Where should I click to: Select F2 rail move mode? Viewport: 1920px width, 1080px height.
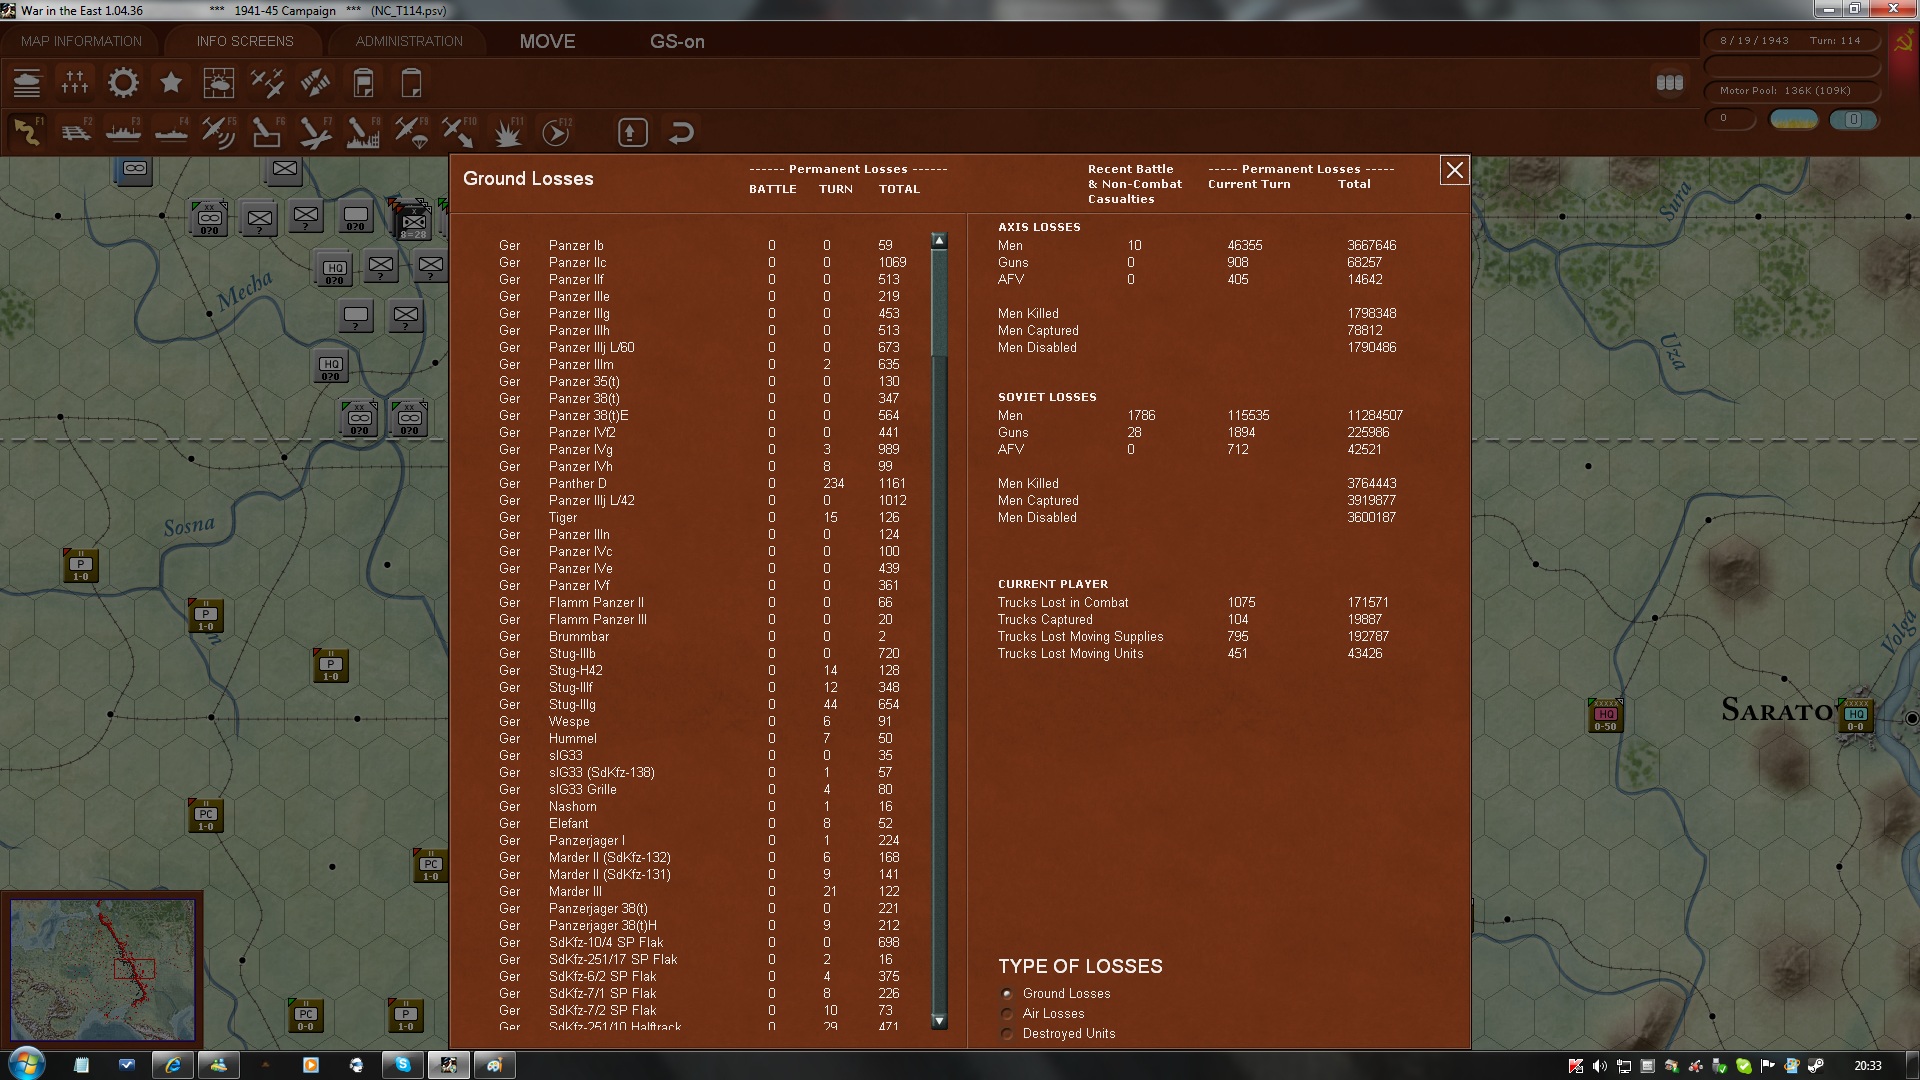[75, 132]
